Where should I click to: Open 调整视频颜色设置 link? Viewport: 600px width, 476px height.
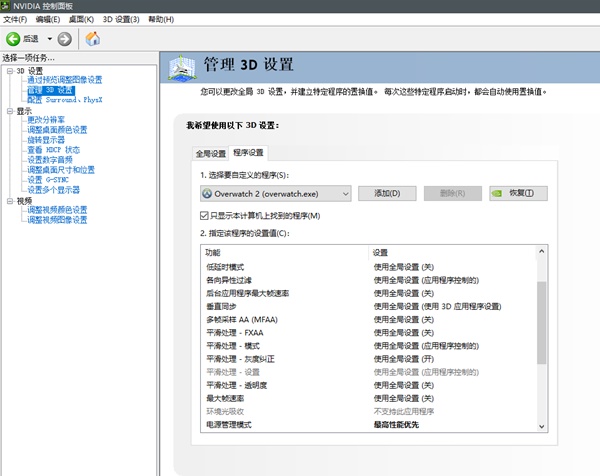click(57, 210)
